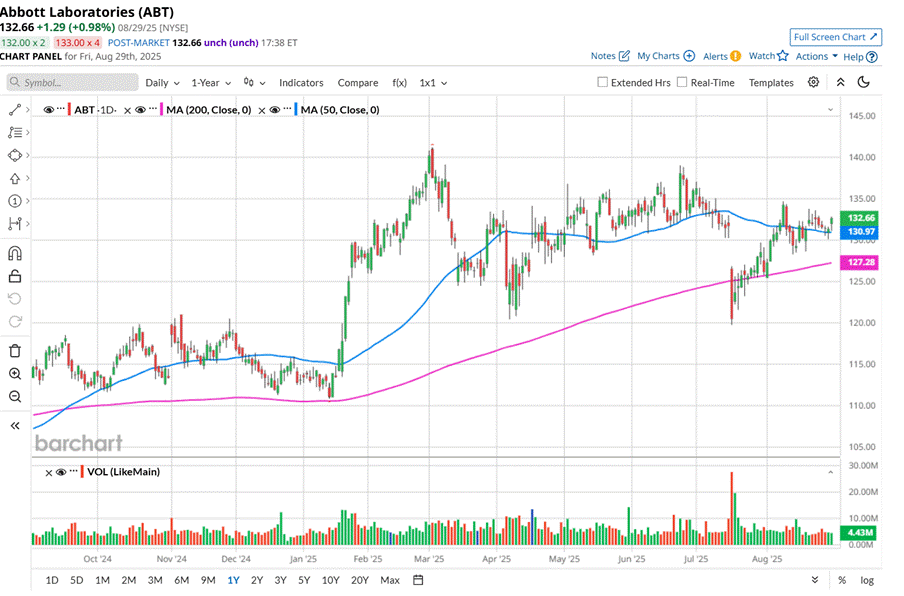Open the f(x) expressions menu
Viewport: 904px width, 596px height.
coord(399,82)
